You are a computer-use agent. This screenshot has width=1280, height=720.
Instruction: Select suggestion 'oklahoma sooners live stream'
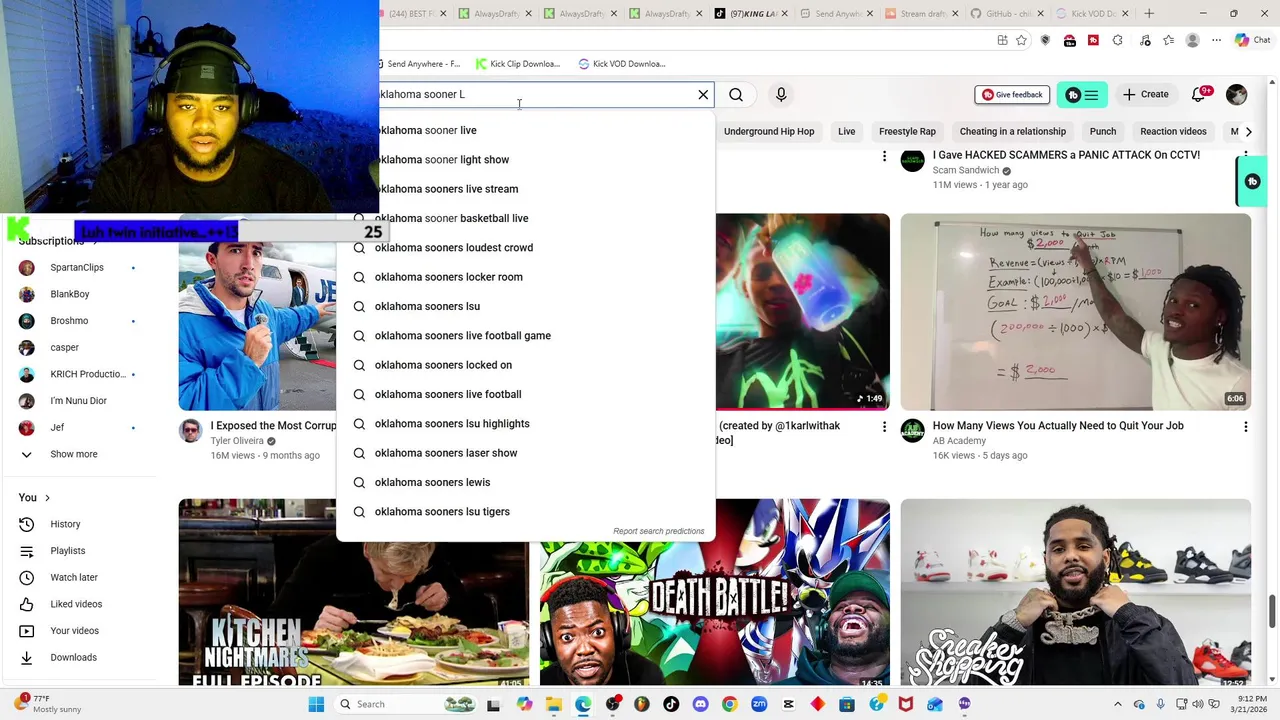pos(525,189)
